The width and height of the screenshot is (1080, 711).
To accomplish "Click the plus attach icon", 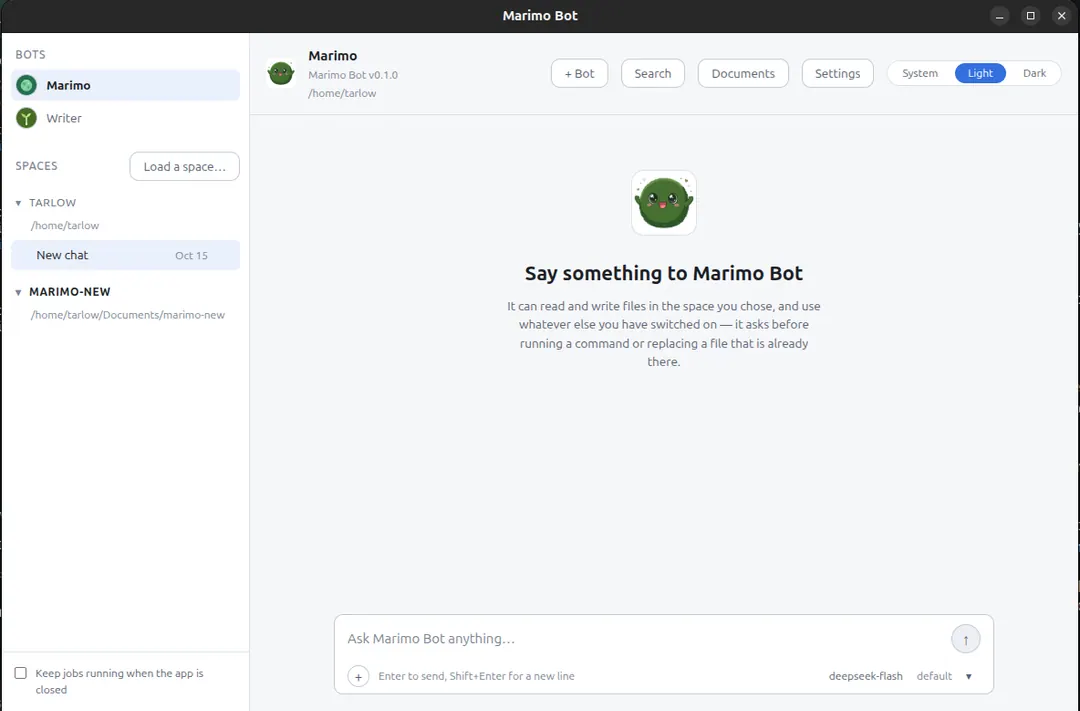I will click(x=358, y=677).
